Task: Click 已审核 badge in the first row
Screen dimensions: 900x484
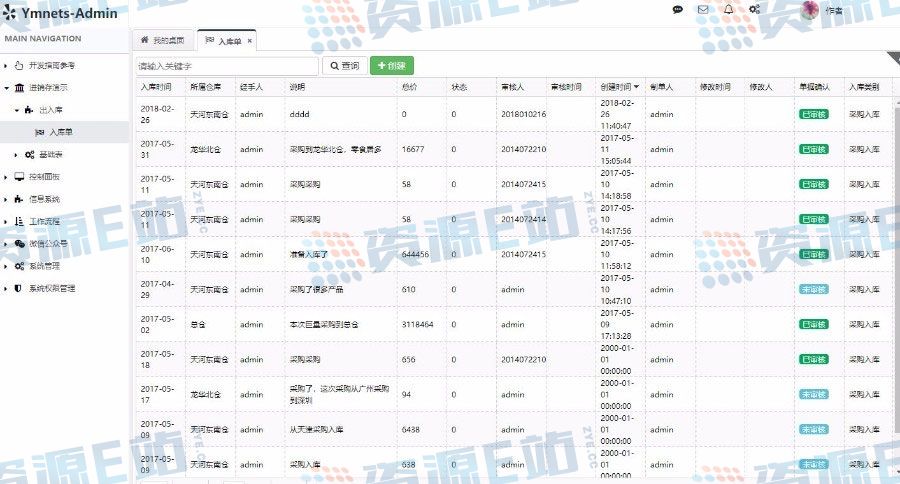Action: pos(813,114)
